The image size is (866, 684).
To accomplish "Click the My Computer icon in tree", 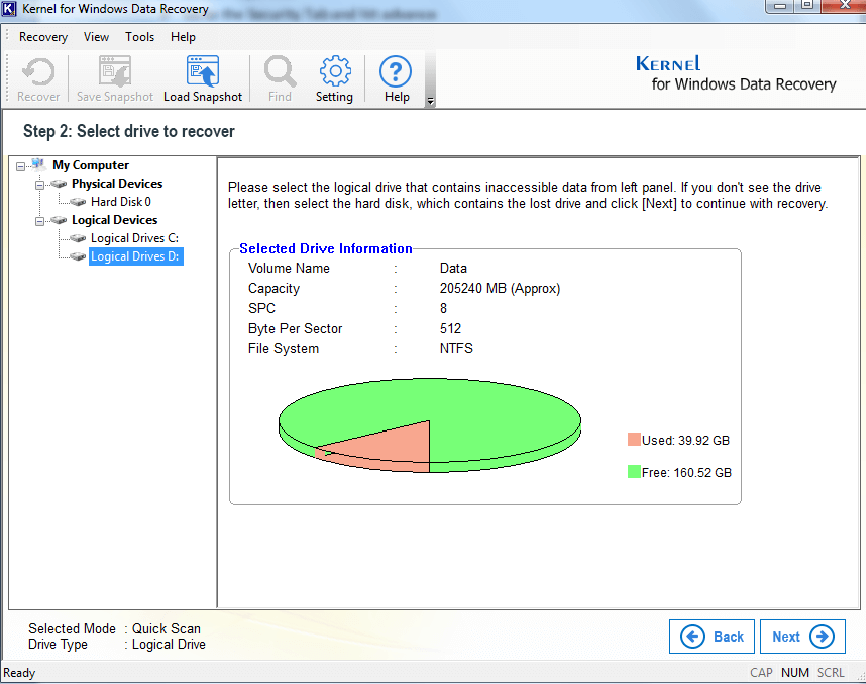I will [x=38, y=164].
